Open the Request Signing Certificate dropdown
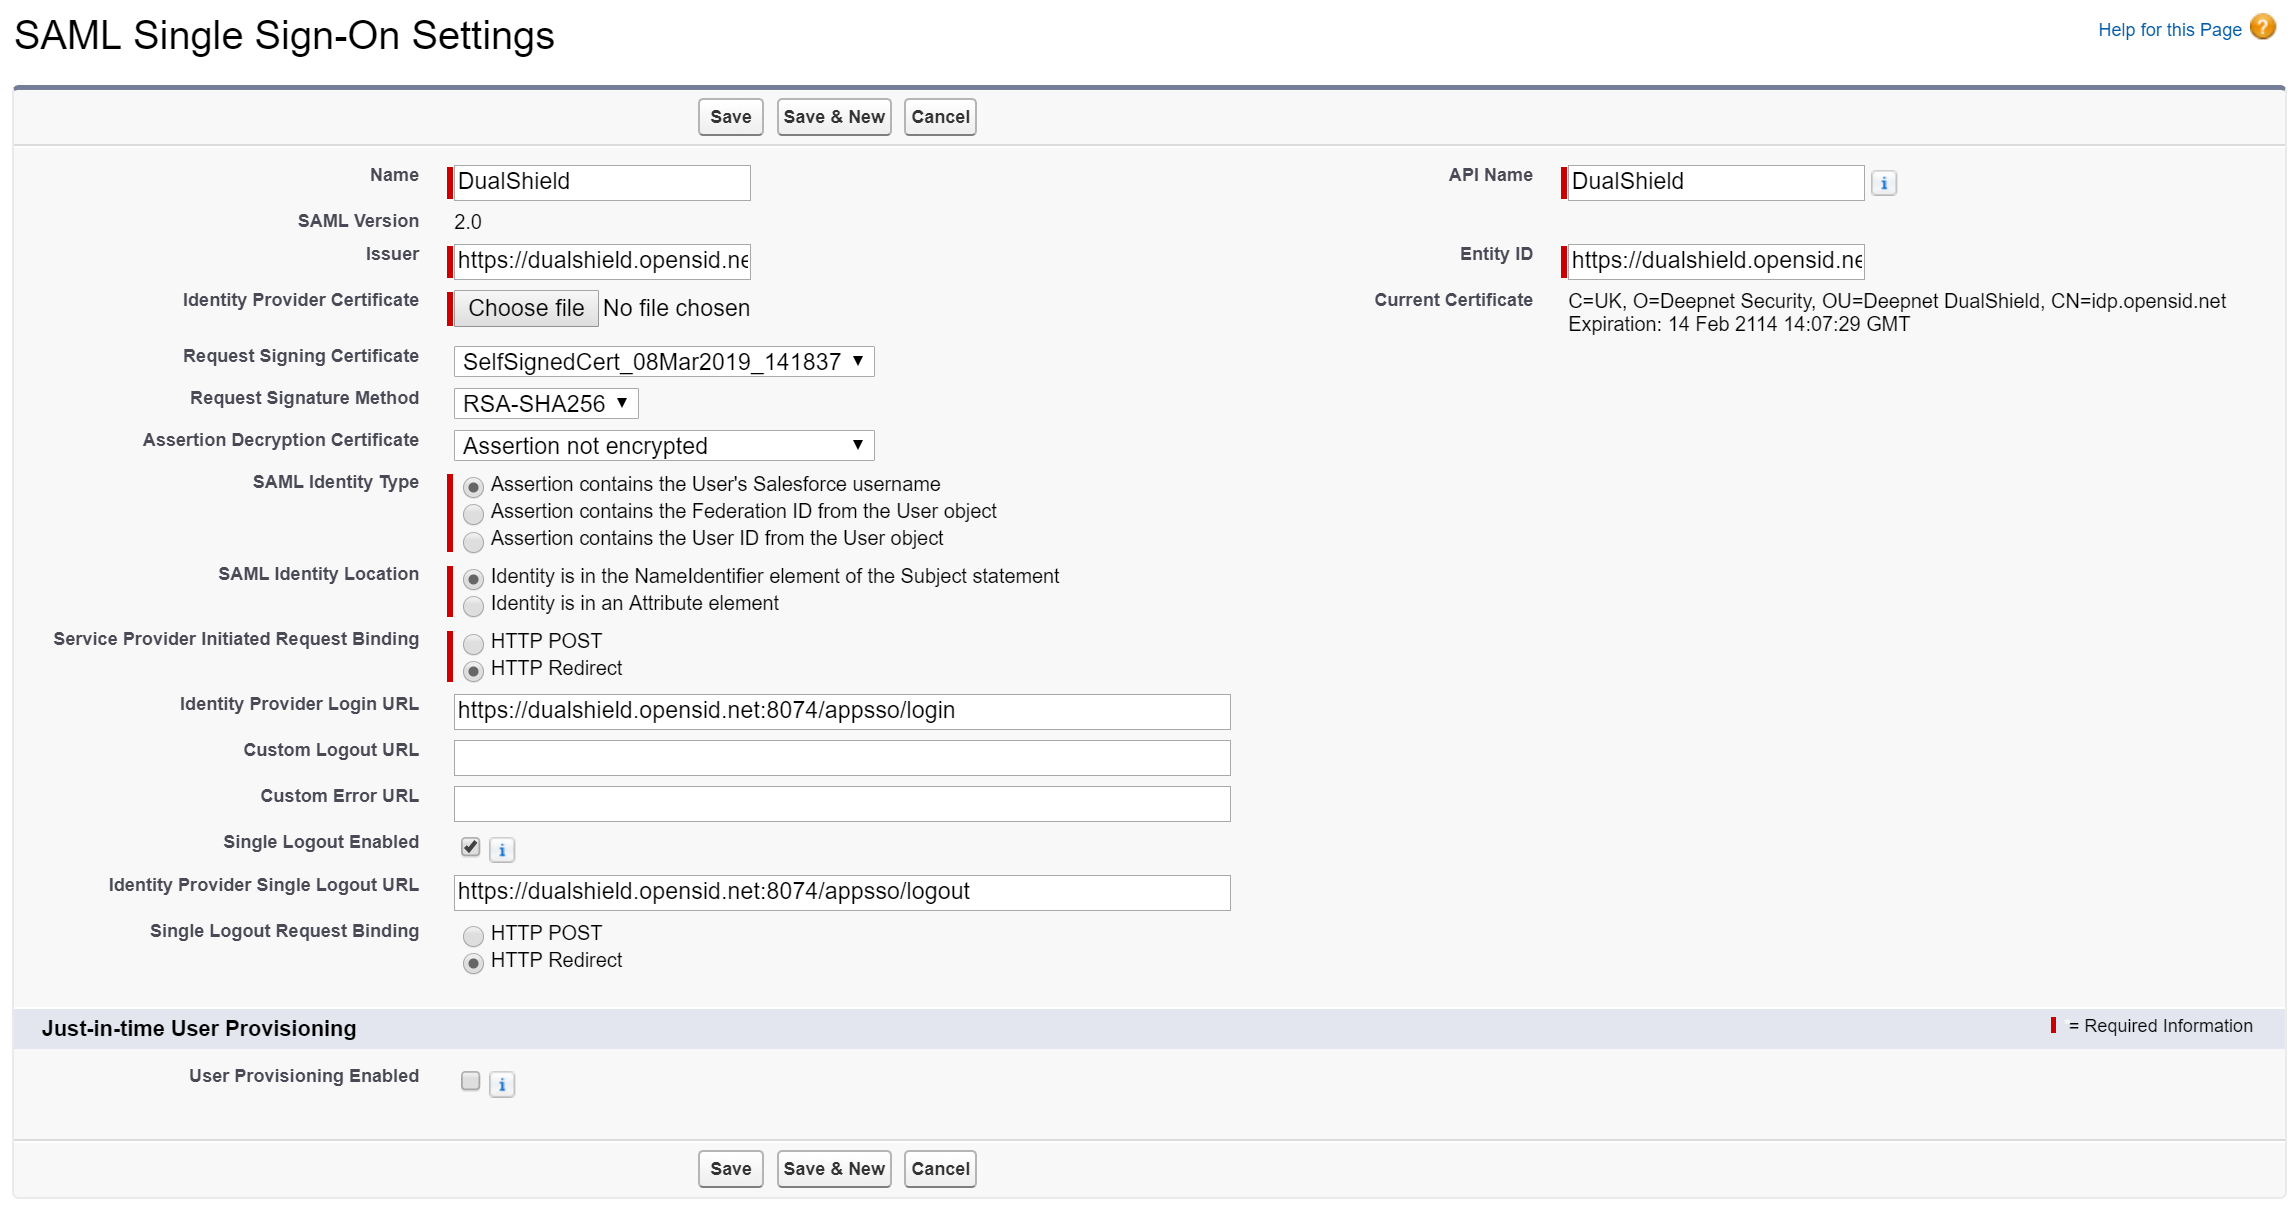This screenshot has height=1209, width=2293. pos(663,362)
